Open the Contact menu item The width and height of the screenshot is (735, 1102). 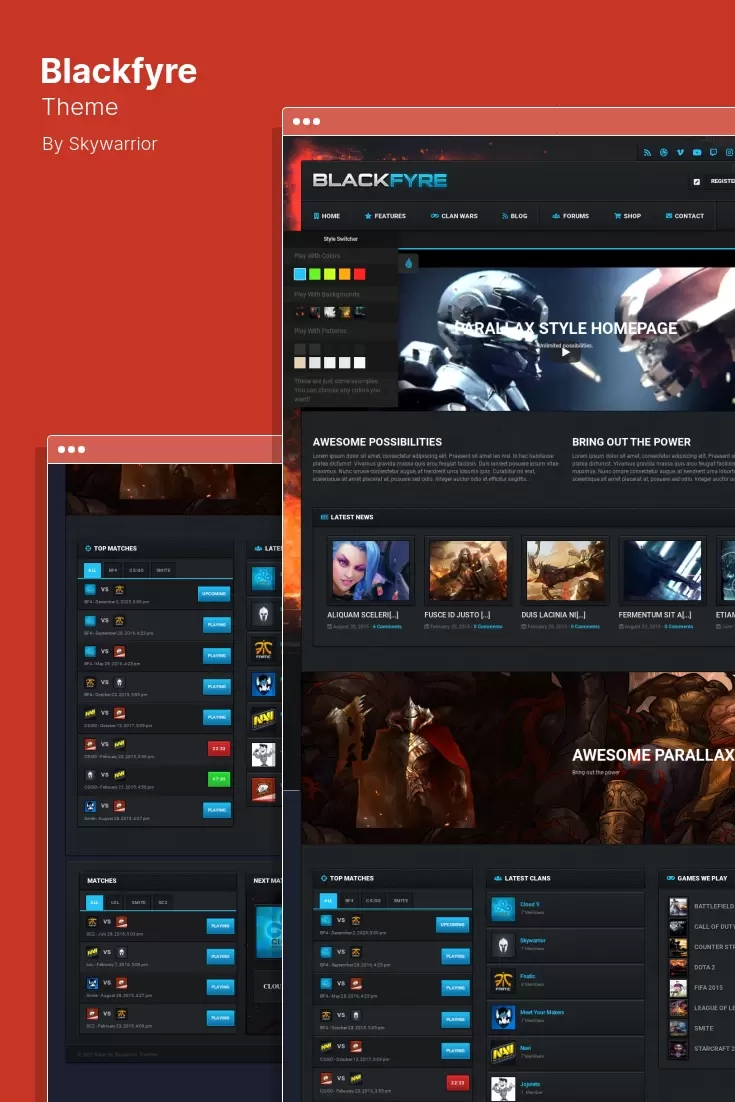[684, 216]
